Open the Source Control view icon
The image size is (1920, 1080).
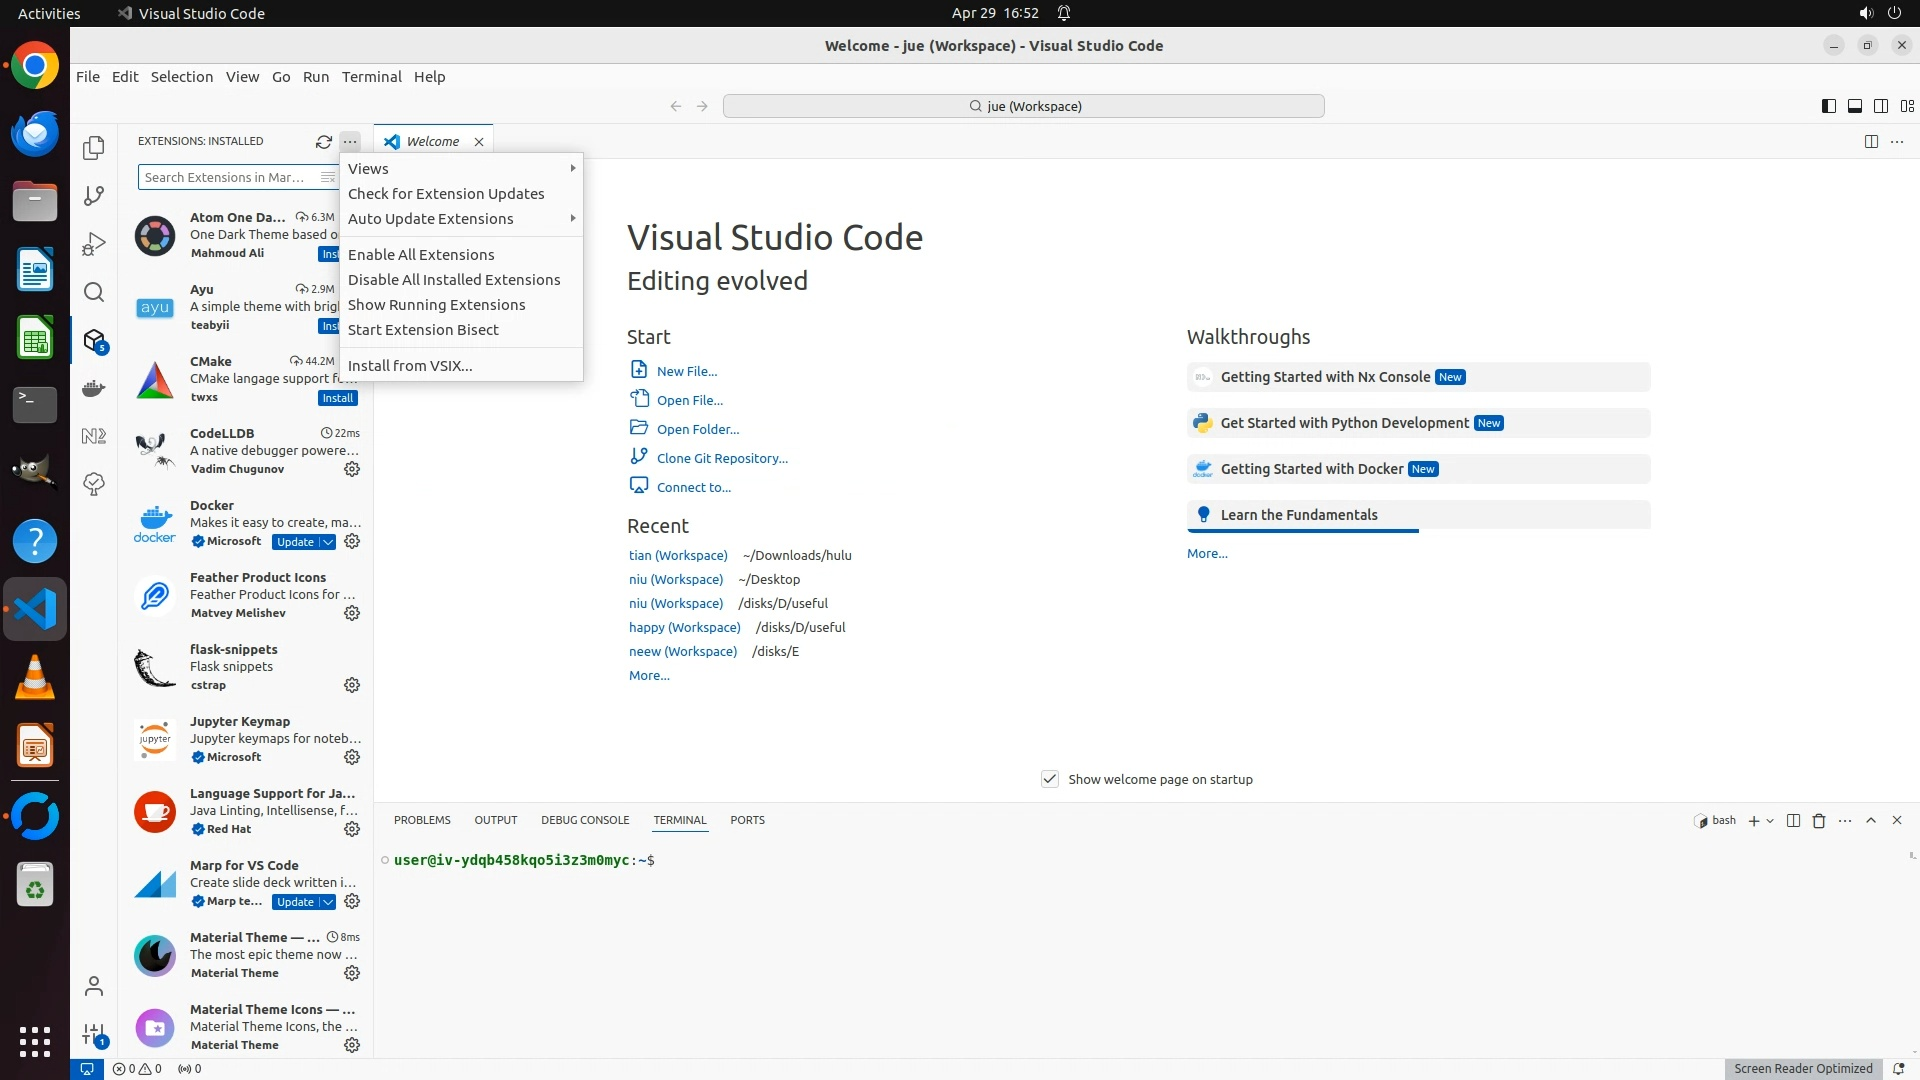click(94, 196)
